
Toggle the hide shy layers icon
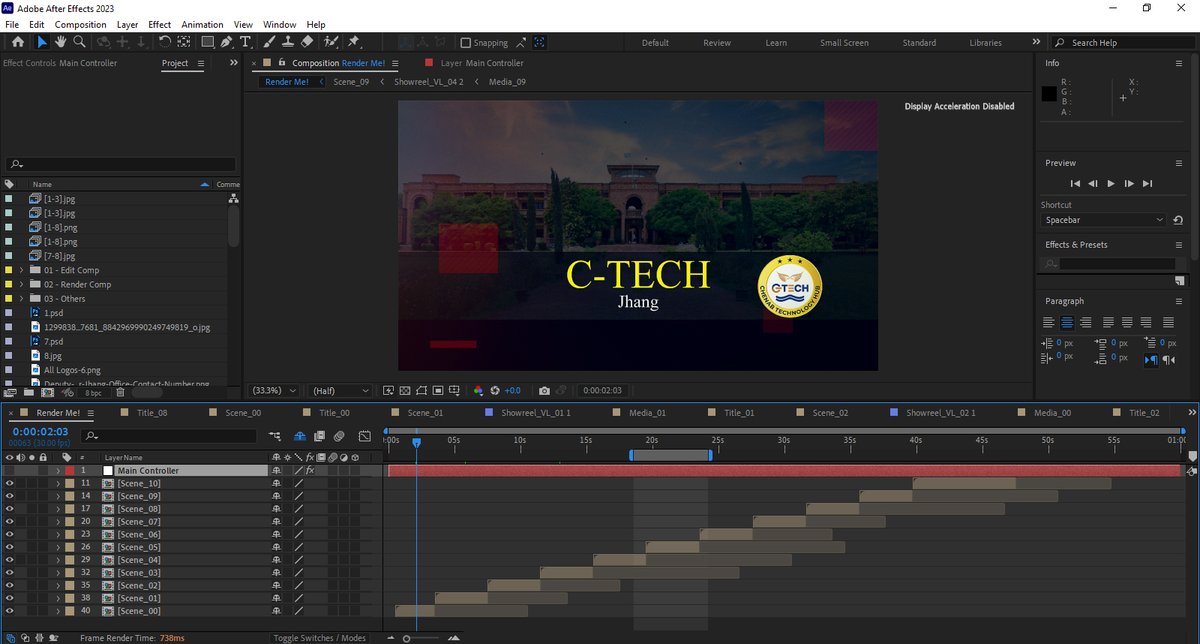click(x=300, y=436)
